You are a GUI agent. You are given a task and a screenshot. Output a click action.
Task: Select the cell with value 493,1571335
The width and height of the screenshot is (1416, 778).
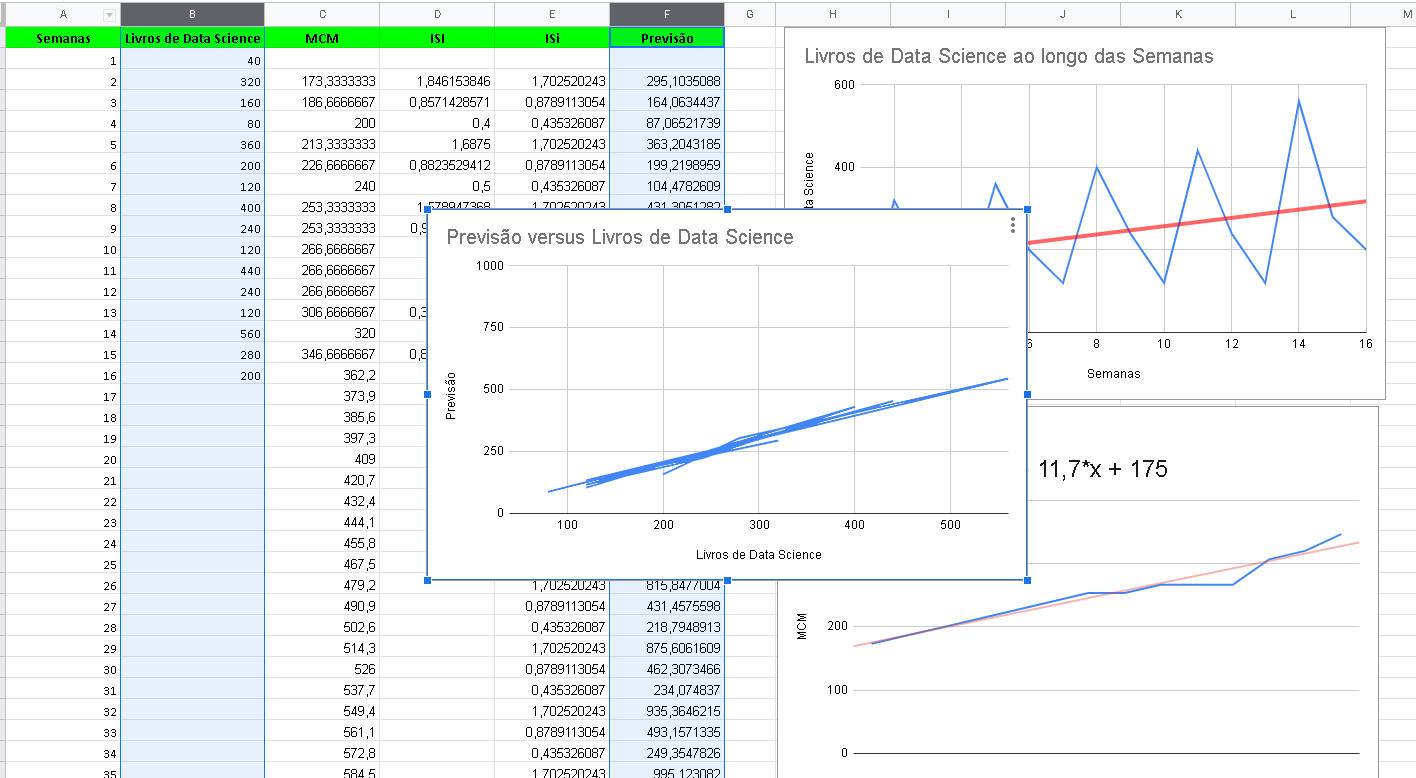(667, 732)
